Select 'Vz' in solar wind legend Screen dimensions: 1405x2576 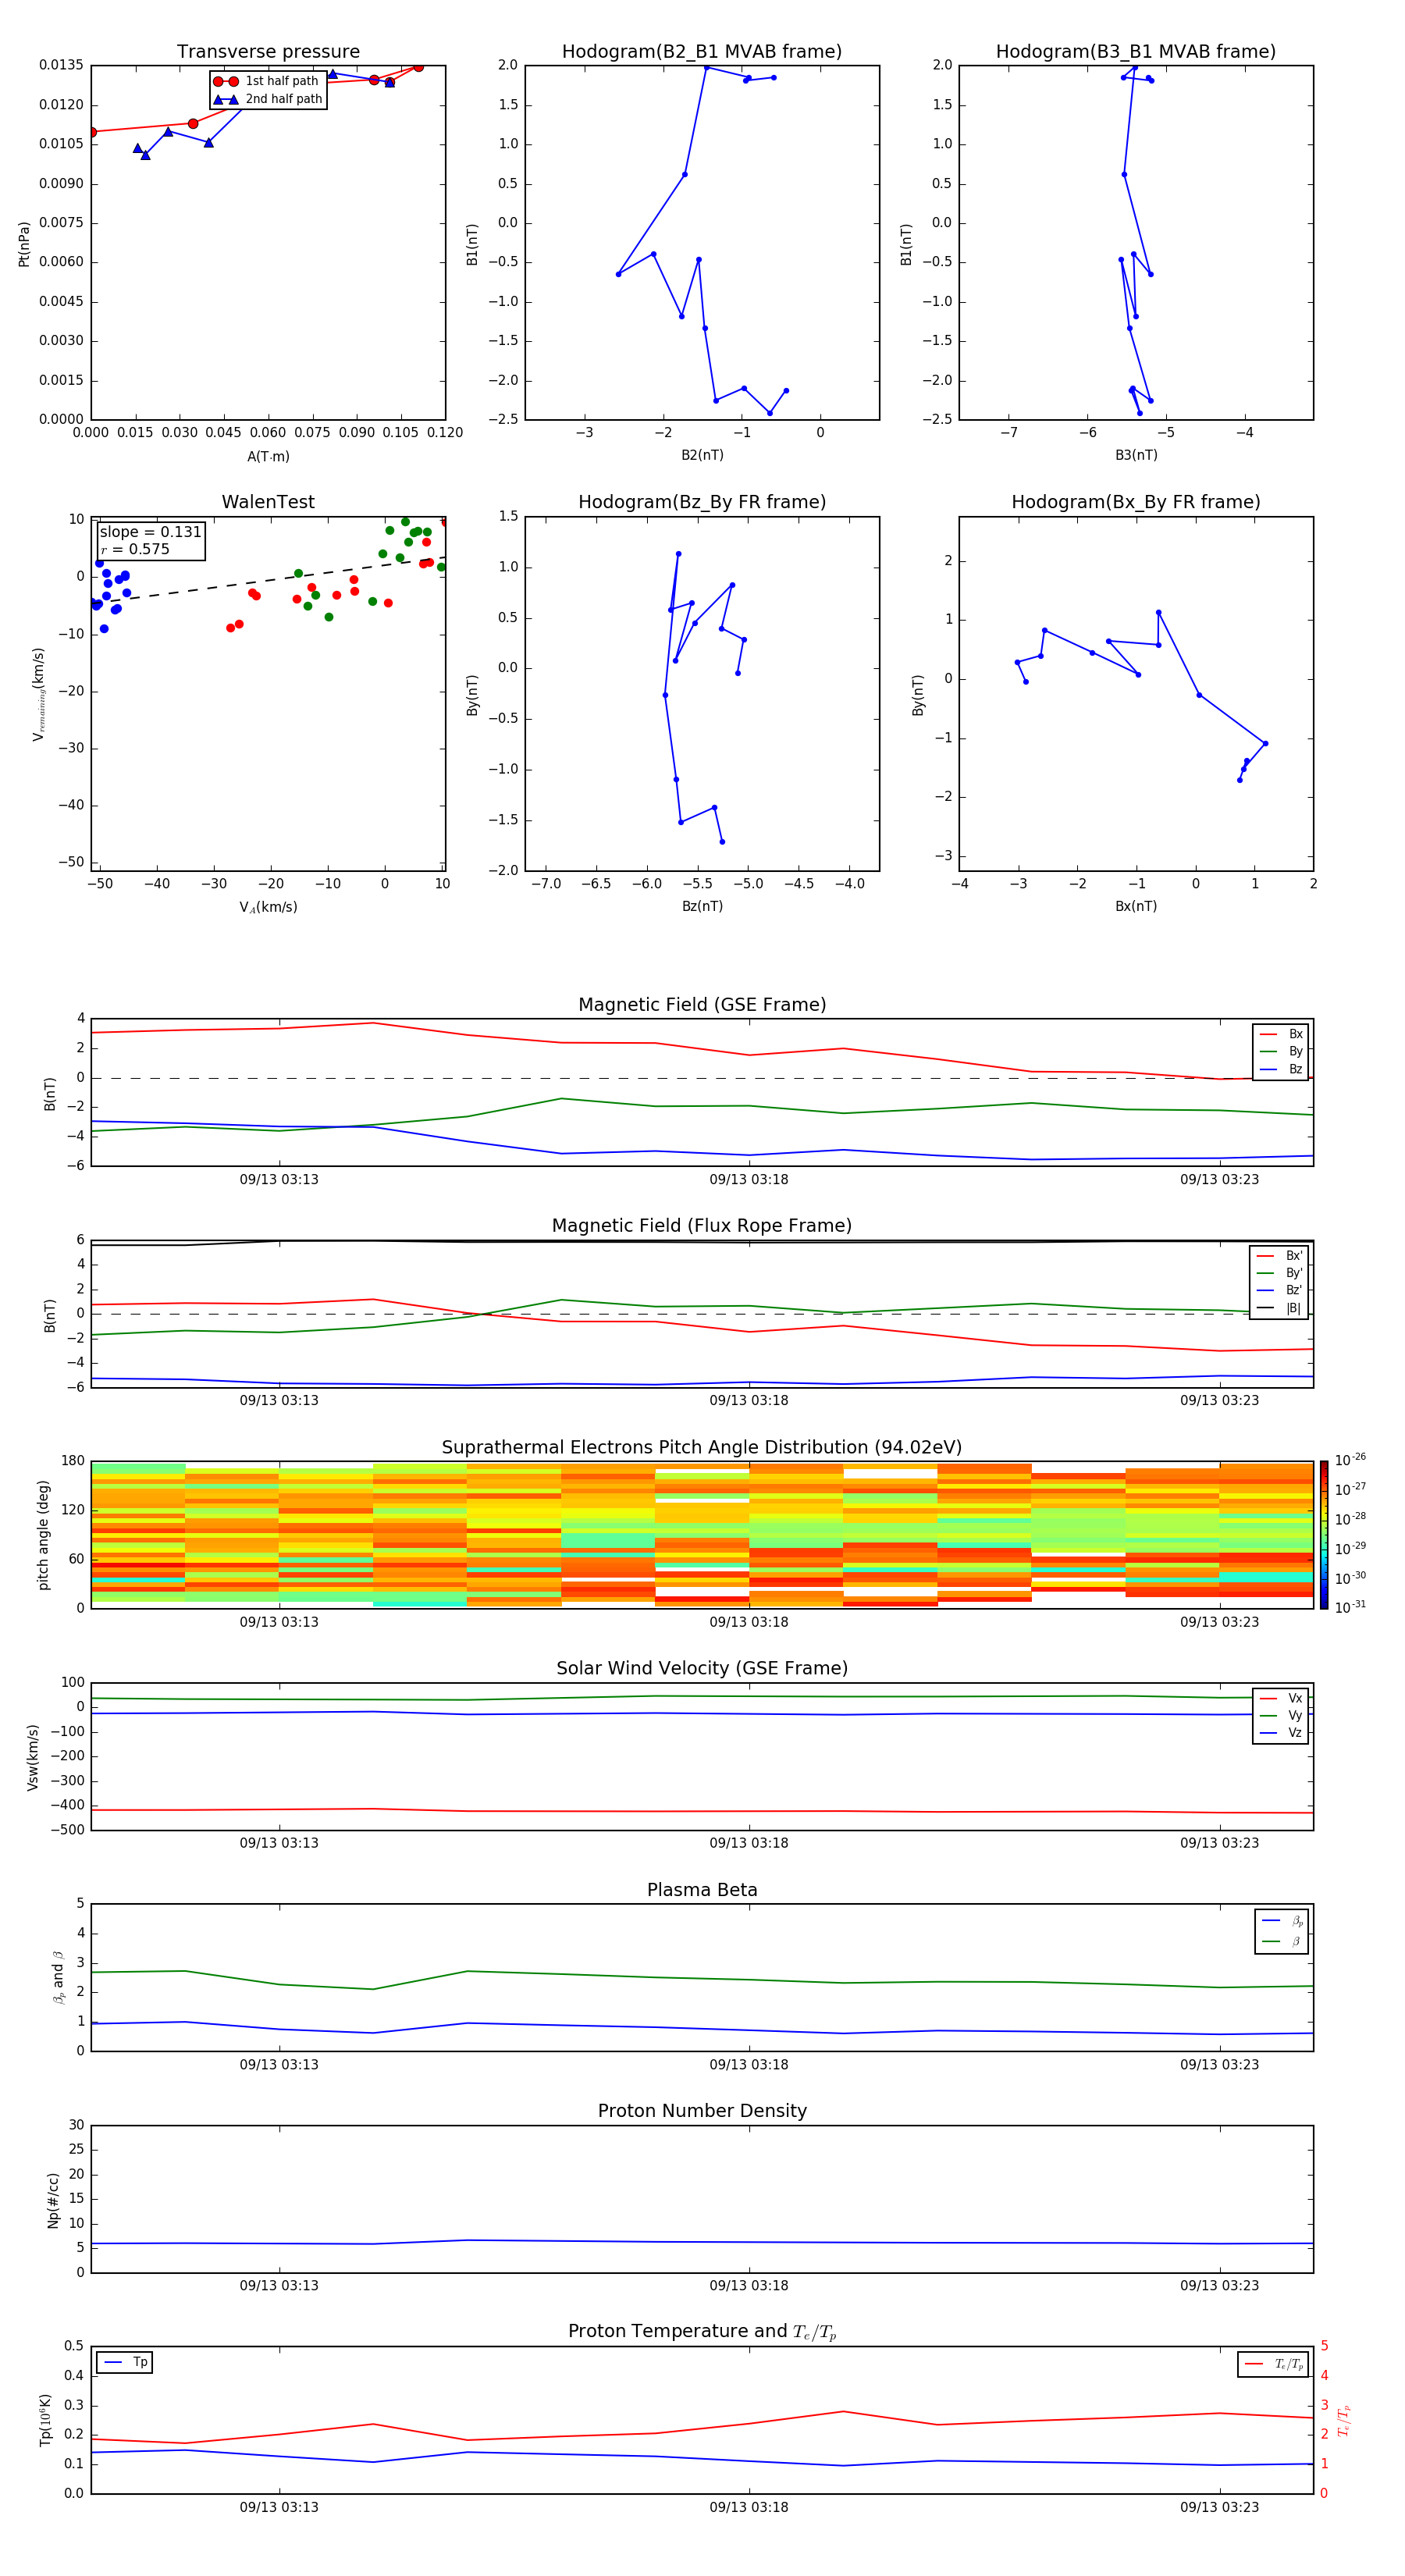[1281, 1733]
